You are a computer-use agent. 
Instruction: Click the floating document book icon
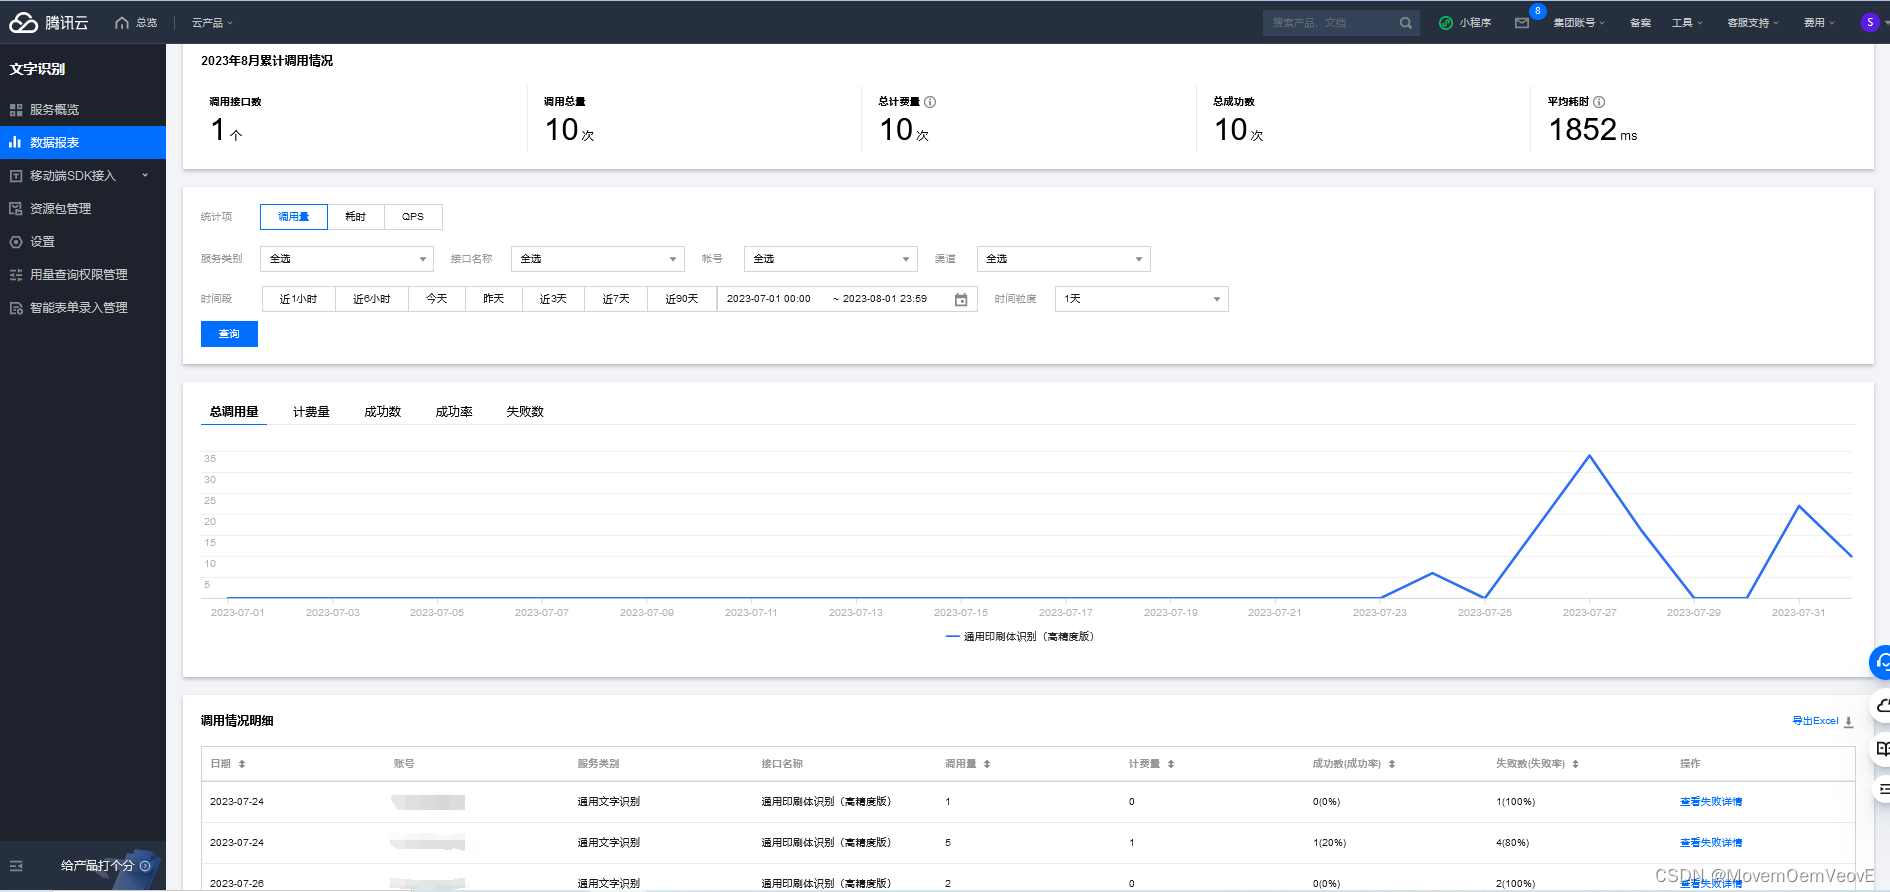click(x=1881, y=748)
